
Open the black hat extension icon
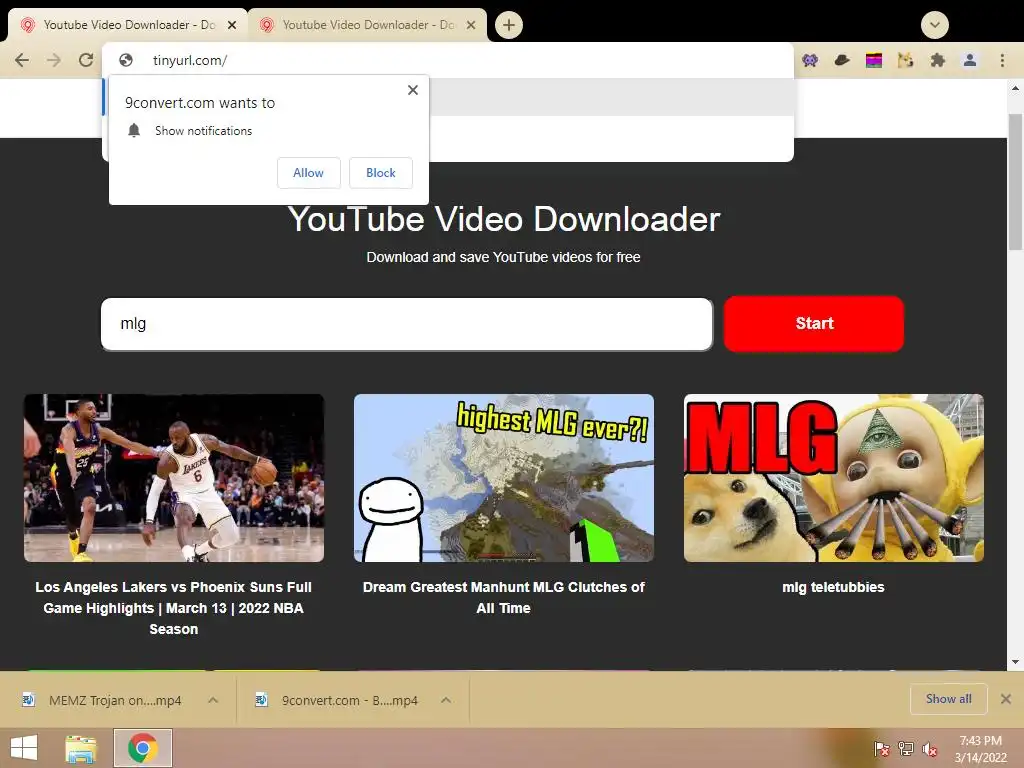coord(842,60)
